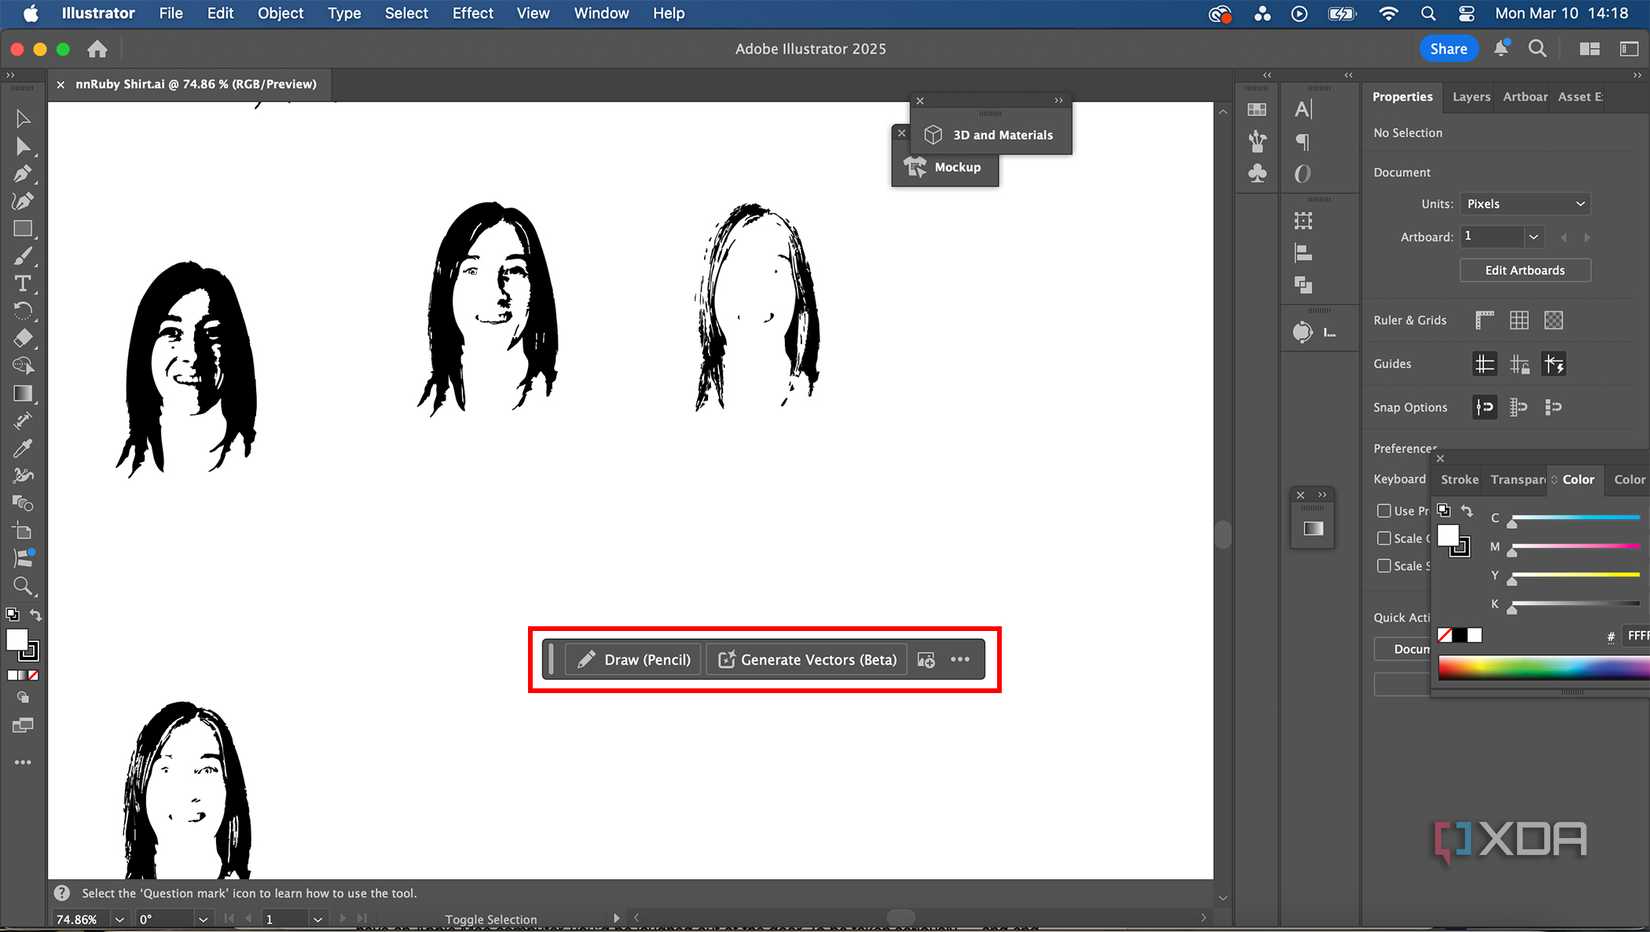Viewport: 1650px width, 932px height.
Task: Check the Scale Corners option
Action: tap(1383, 538)
